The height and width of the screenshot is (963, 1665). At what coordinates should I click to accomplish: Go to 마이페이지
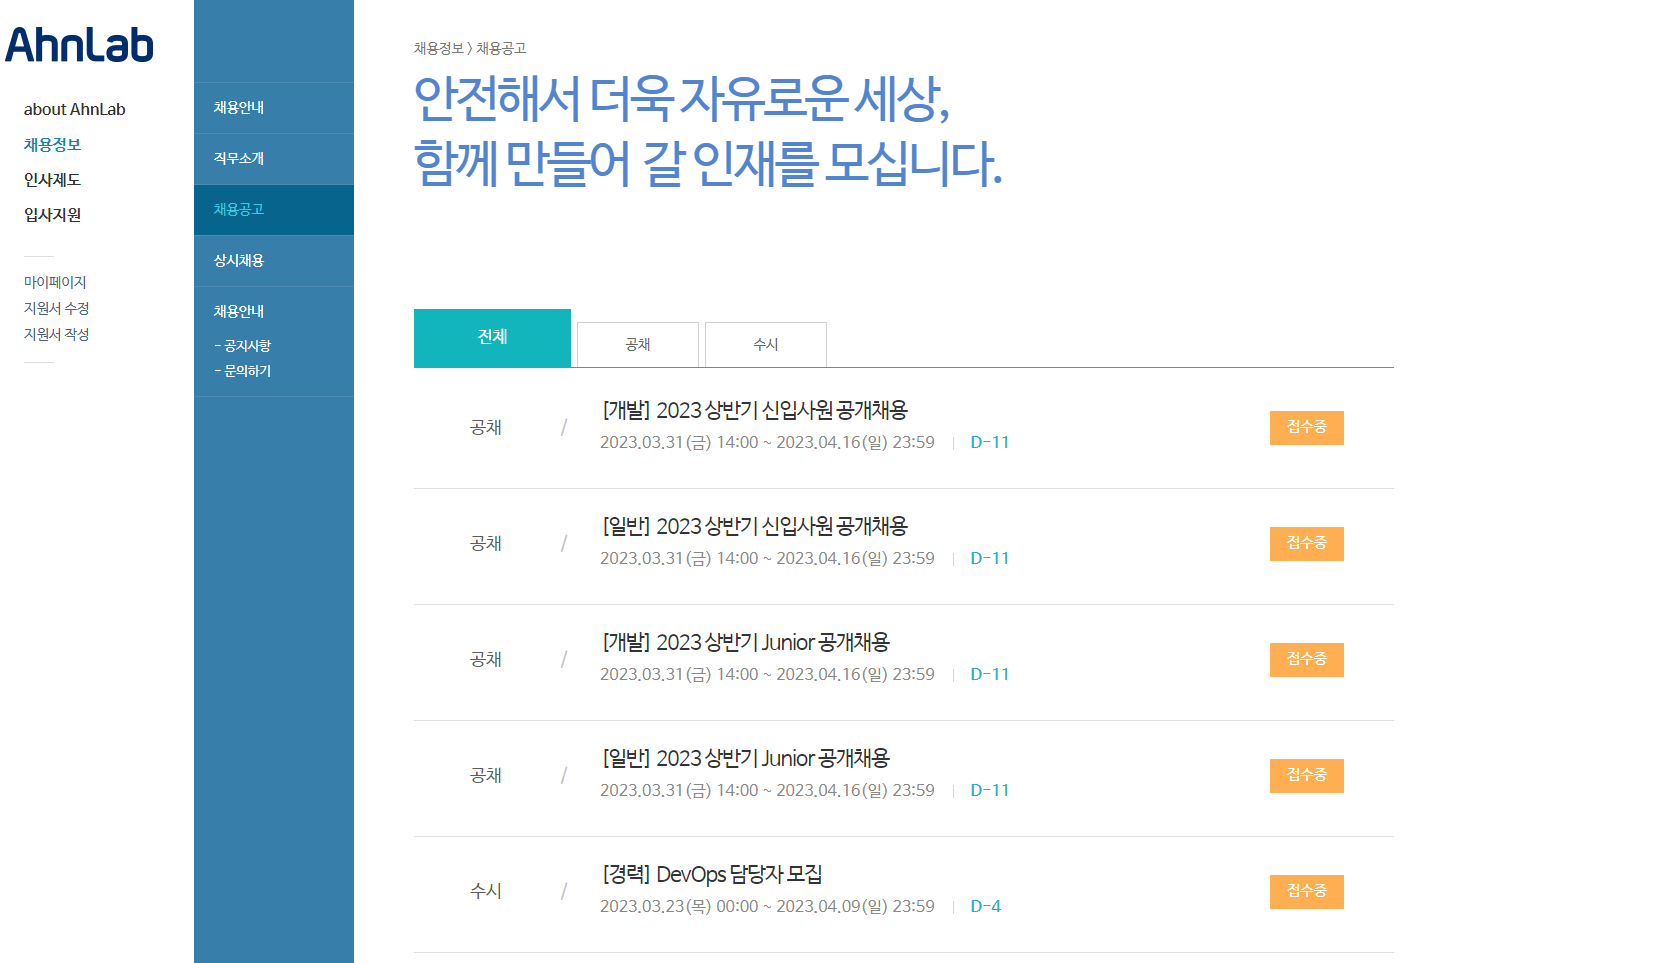click(55, 282)
